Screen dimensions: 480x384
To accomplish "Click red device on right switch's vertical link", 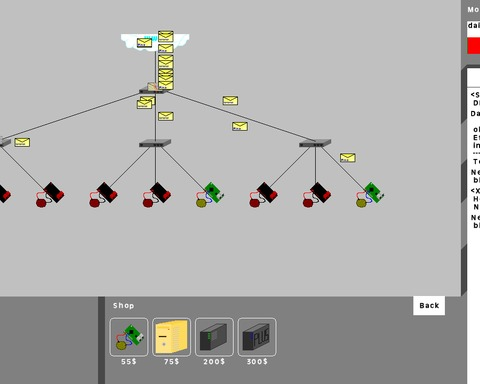I will [x=316, y=195].
